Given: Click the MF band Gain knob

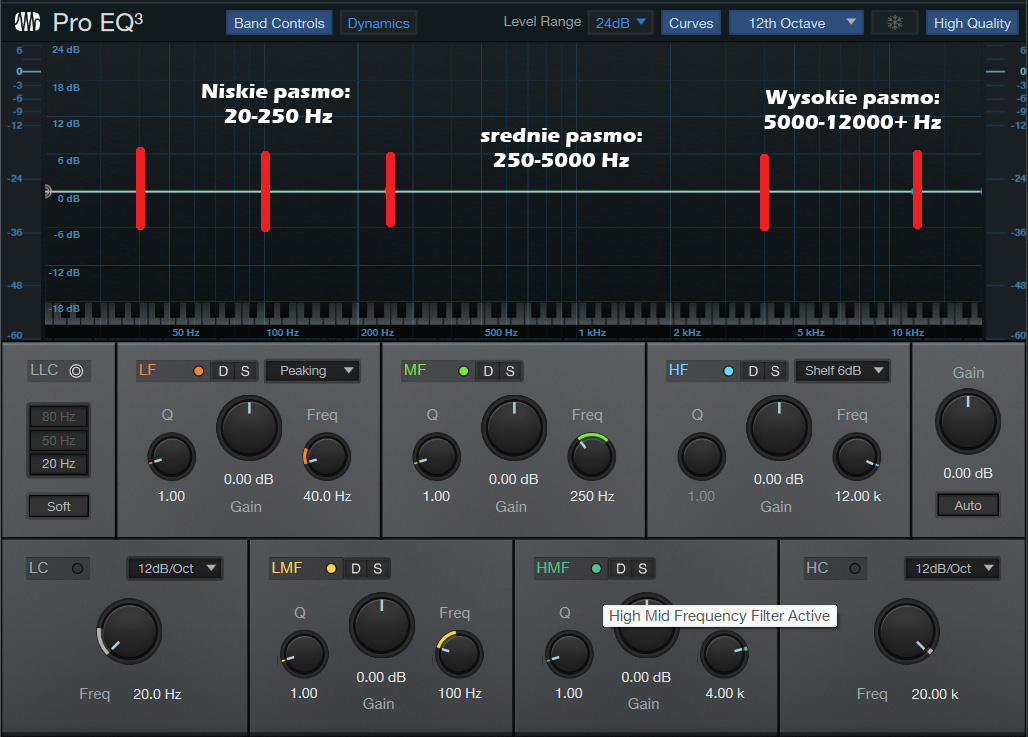Looking at the screenshot, I should click(514, 427).
